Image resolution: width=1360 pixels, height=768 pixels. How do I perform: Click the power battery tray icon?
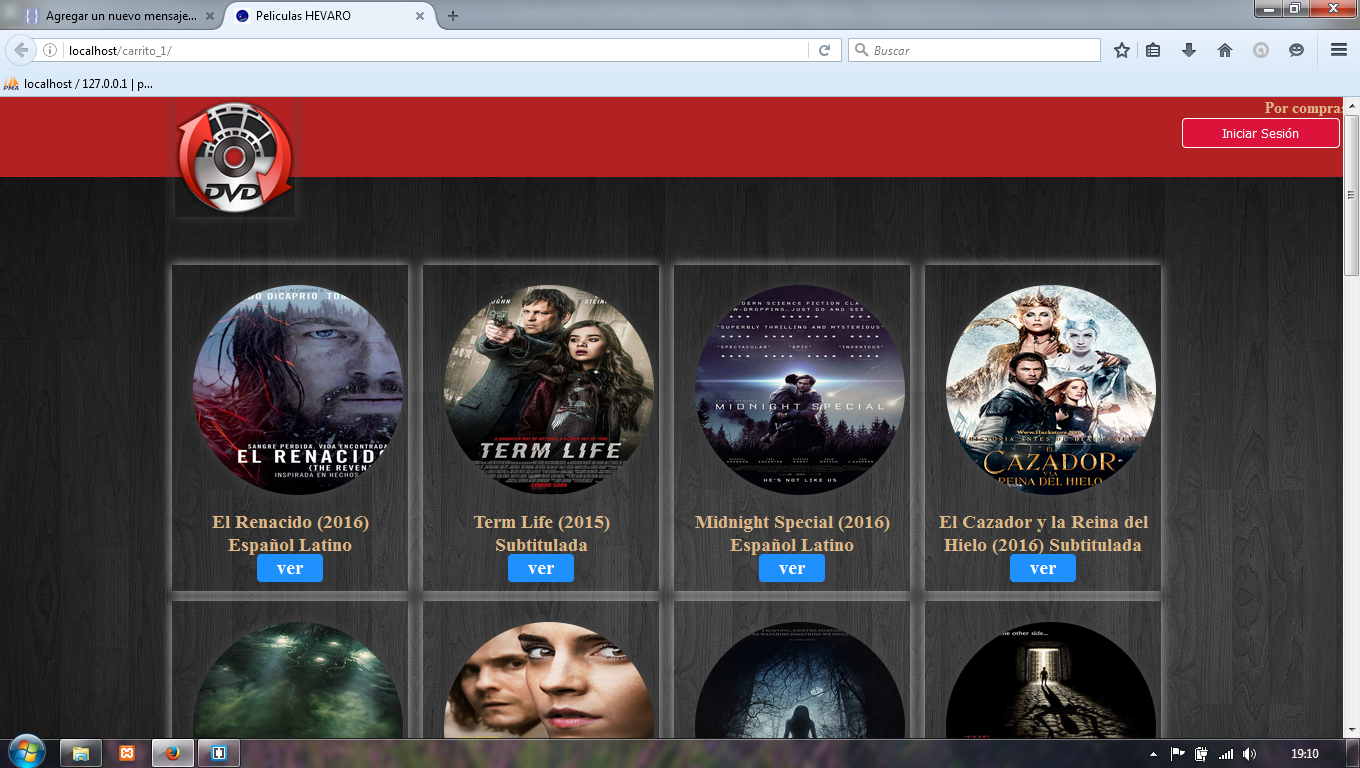tap(1202, 754)
